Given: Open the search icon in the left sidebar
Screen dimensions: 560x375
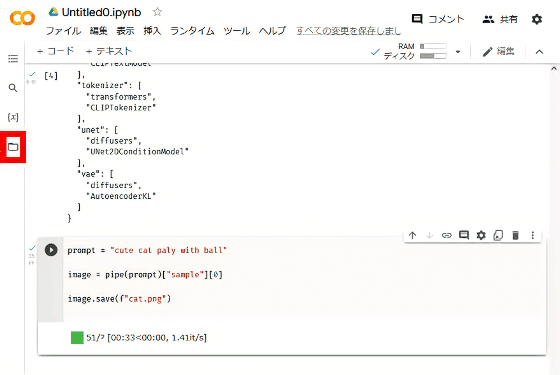Looking at the screenshot, I should click(13, 88).
